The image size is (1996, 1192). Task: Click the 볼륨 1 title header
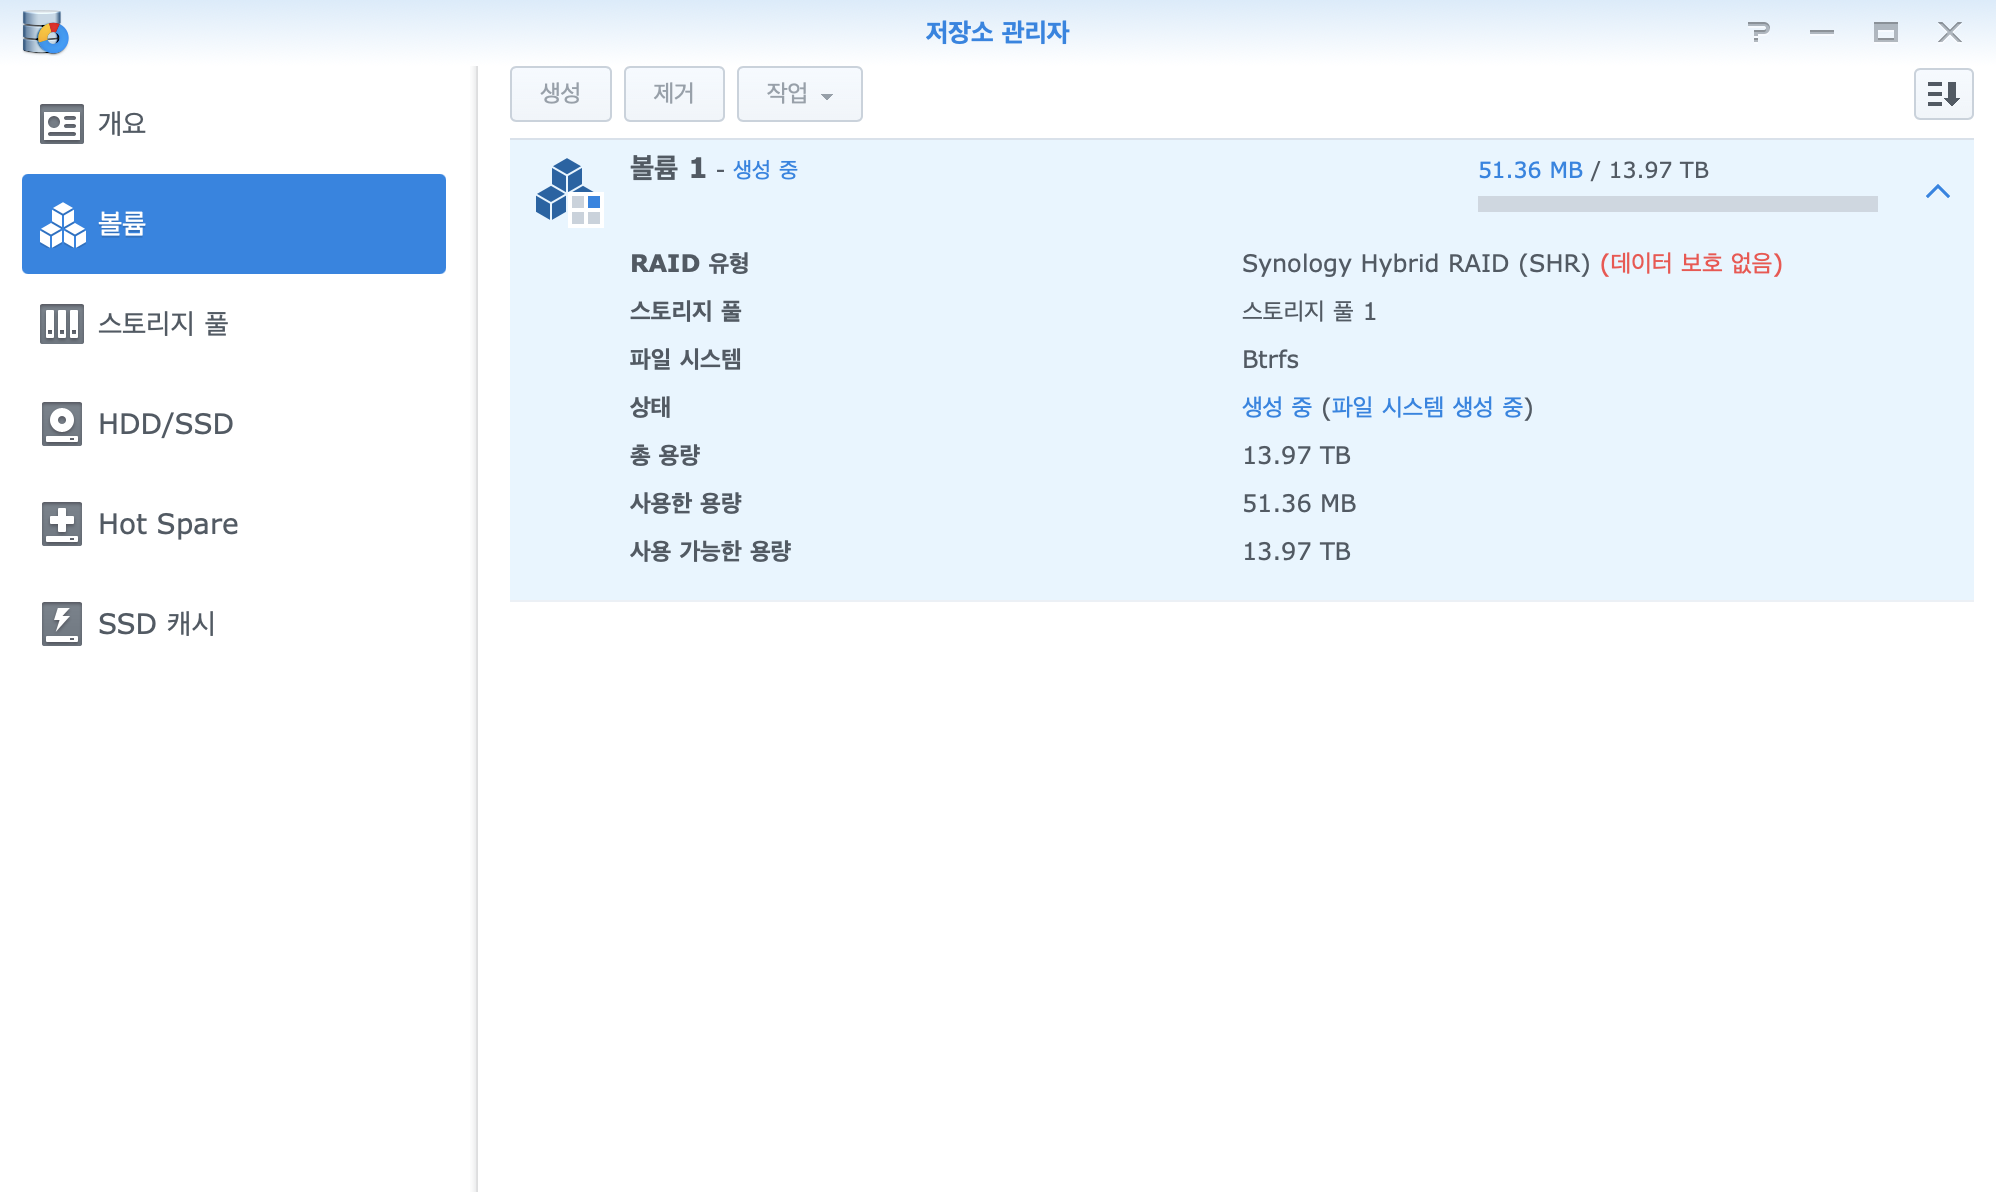tap(668, 169)
